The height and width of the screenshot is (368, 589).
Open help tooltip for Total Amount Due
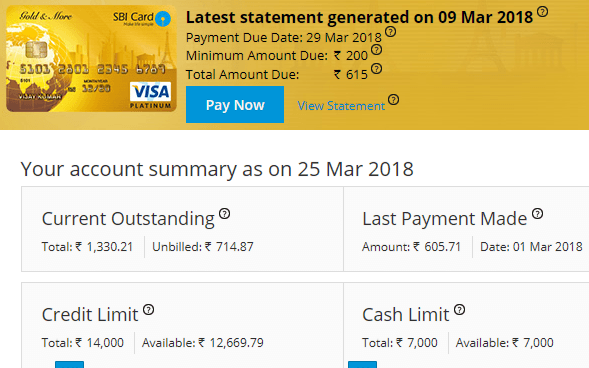pos(376,69)
